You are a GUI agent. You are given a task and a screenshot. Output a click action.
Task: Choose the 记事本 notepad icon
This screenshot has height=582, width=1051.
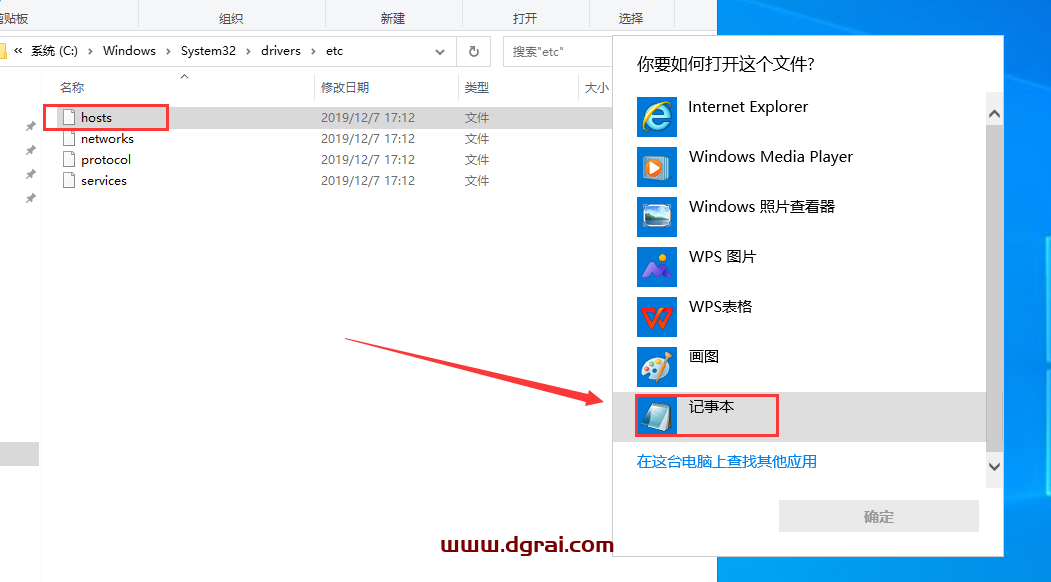[657, 416]
